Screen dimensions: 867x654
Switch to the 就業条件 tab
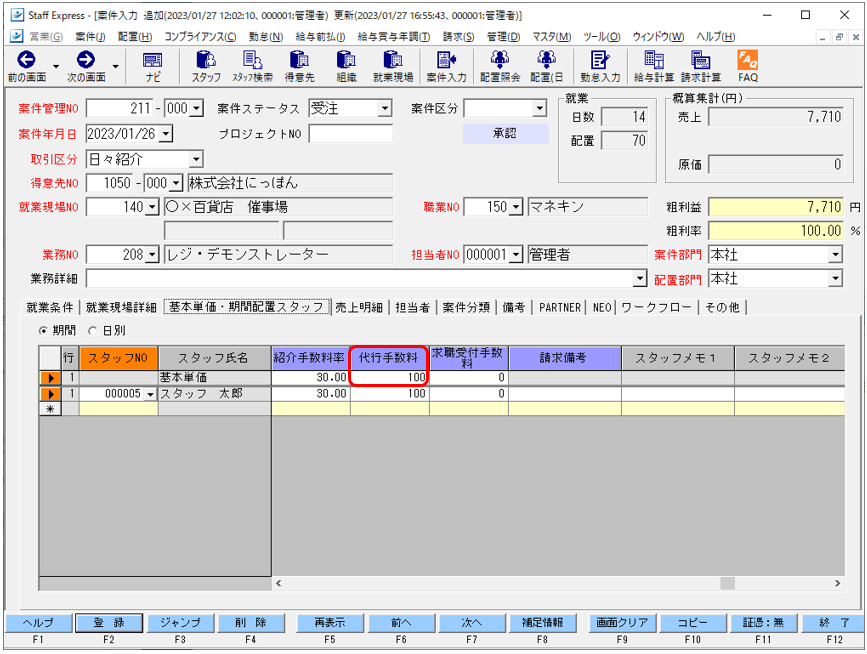[x=50, y=307]
